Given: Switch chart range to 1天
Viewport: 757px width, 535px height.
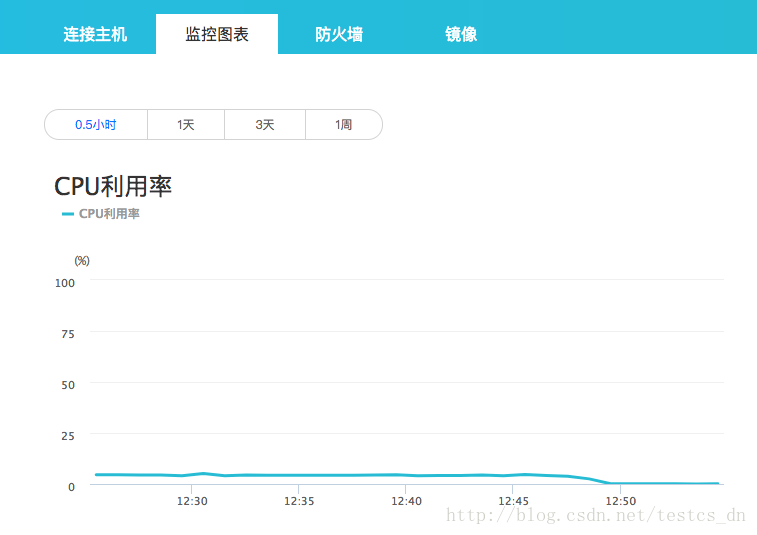Looking at the screenshot, I should 186,125.
